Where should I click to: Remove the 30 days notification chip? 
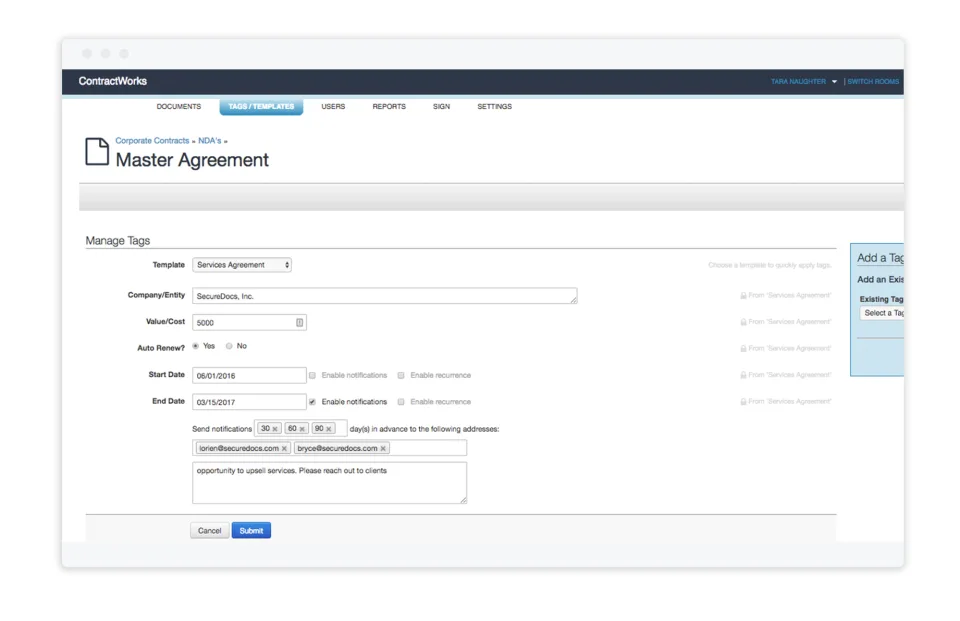coord(275,429)
